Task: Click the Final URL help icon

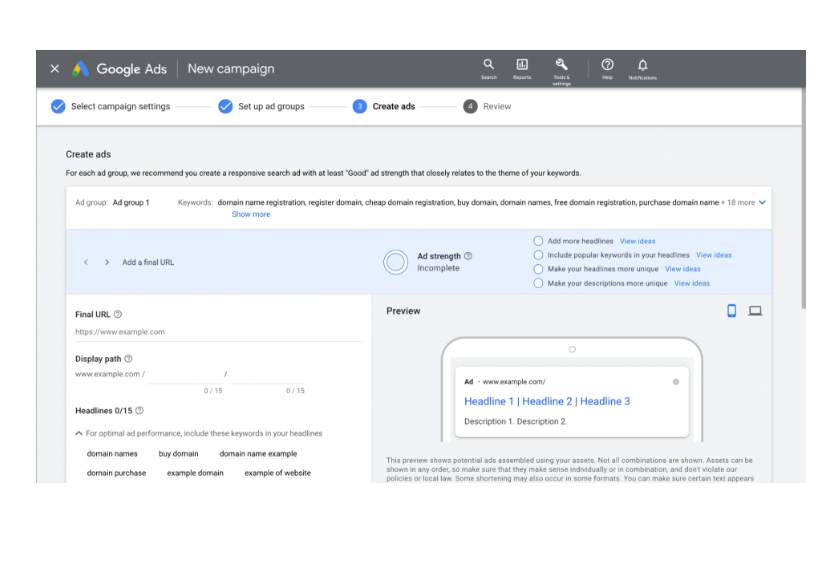Action: click(118, 314)
